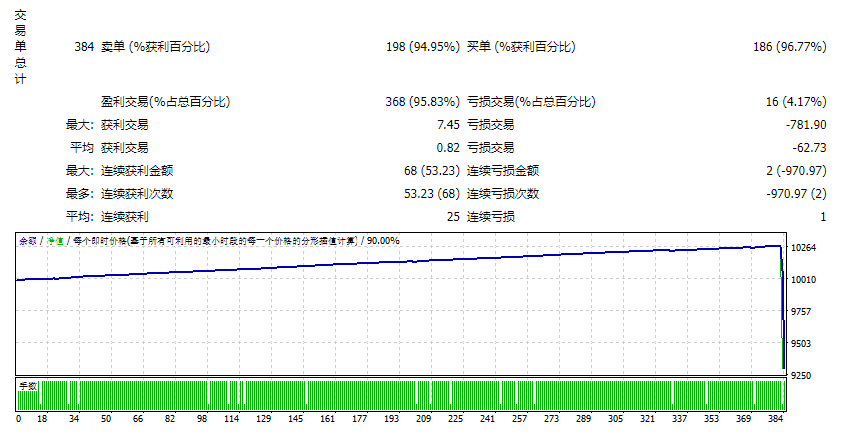The width and height of the screenshot is (842, 433).
Task: Click the x-axis label 321
Action: (648, 419)
